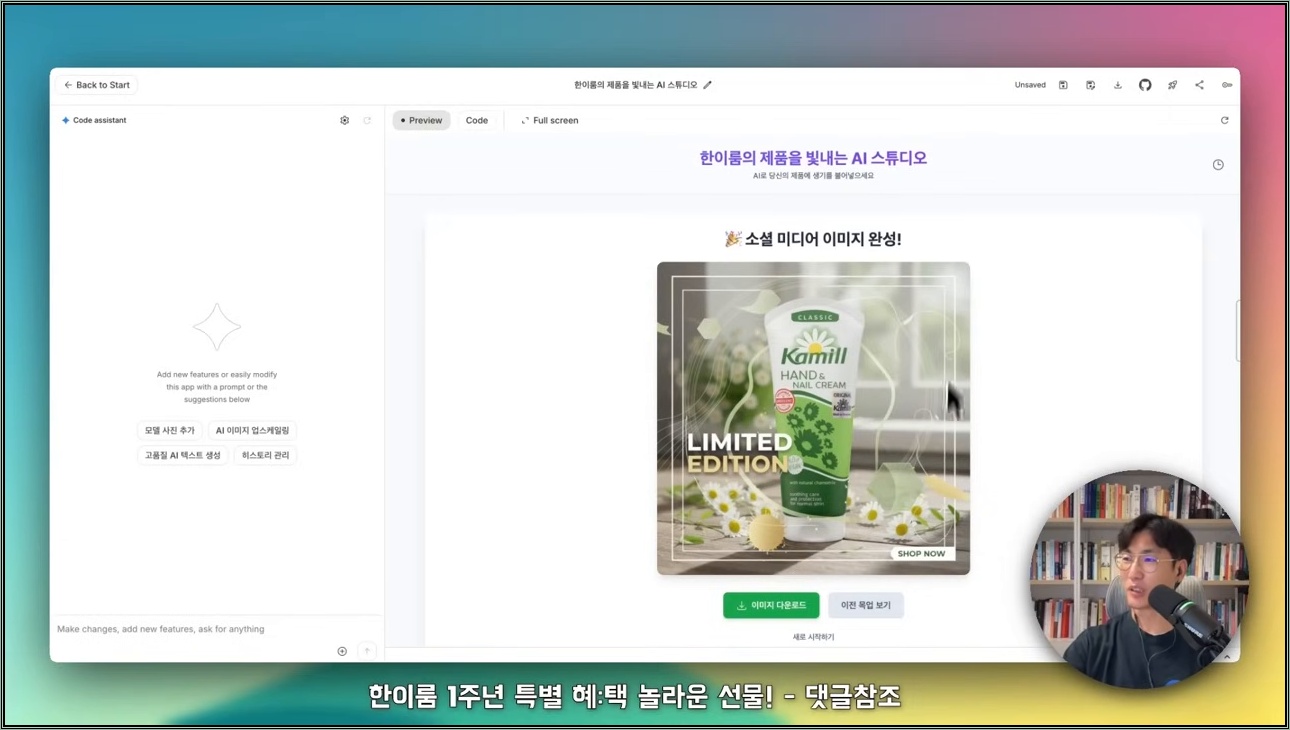Viewport: 1290px width, 730px height.
Task: Select the AI 이미지 업스케일링 suggestion
Action: (x=252, y=430)
